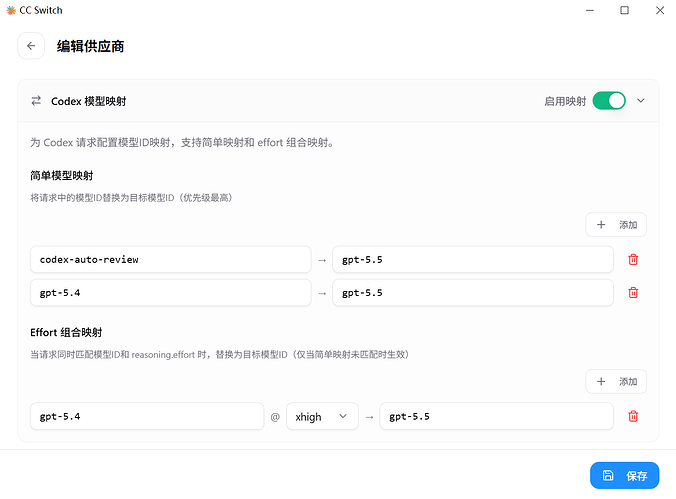The height and width of the screenshot is (499, 676).
Task: Click the 编辑供应商 page title
Action: (x=91, y=46)
